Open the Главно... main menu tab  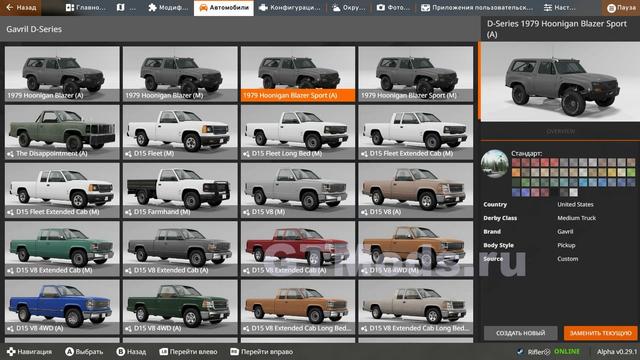(x=85, y=7)
